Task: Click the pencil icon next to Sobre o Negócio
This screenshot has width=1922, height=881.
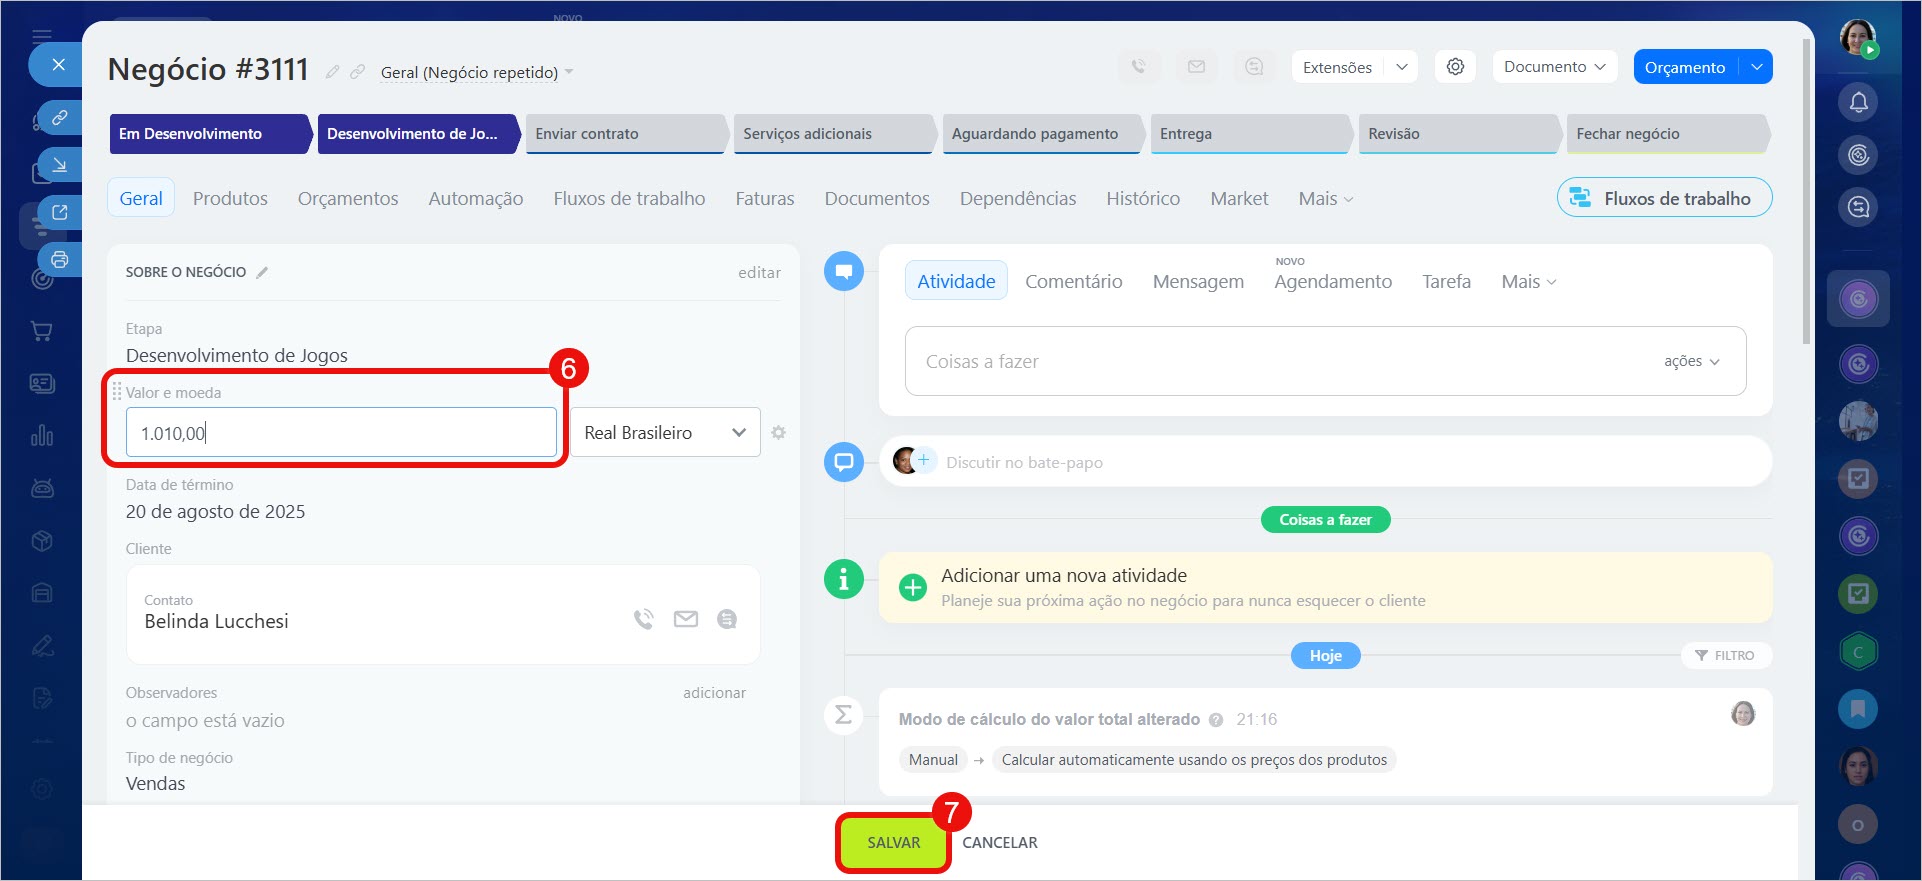Action: pos(262,273)
